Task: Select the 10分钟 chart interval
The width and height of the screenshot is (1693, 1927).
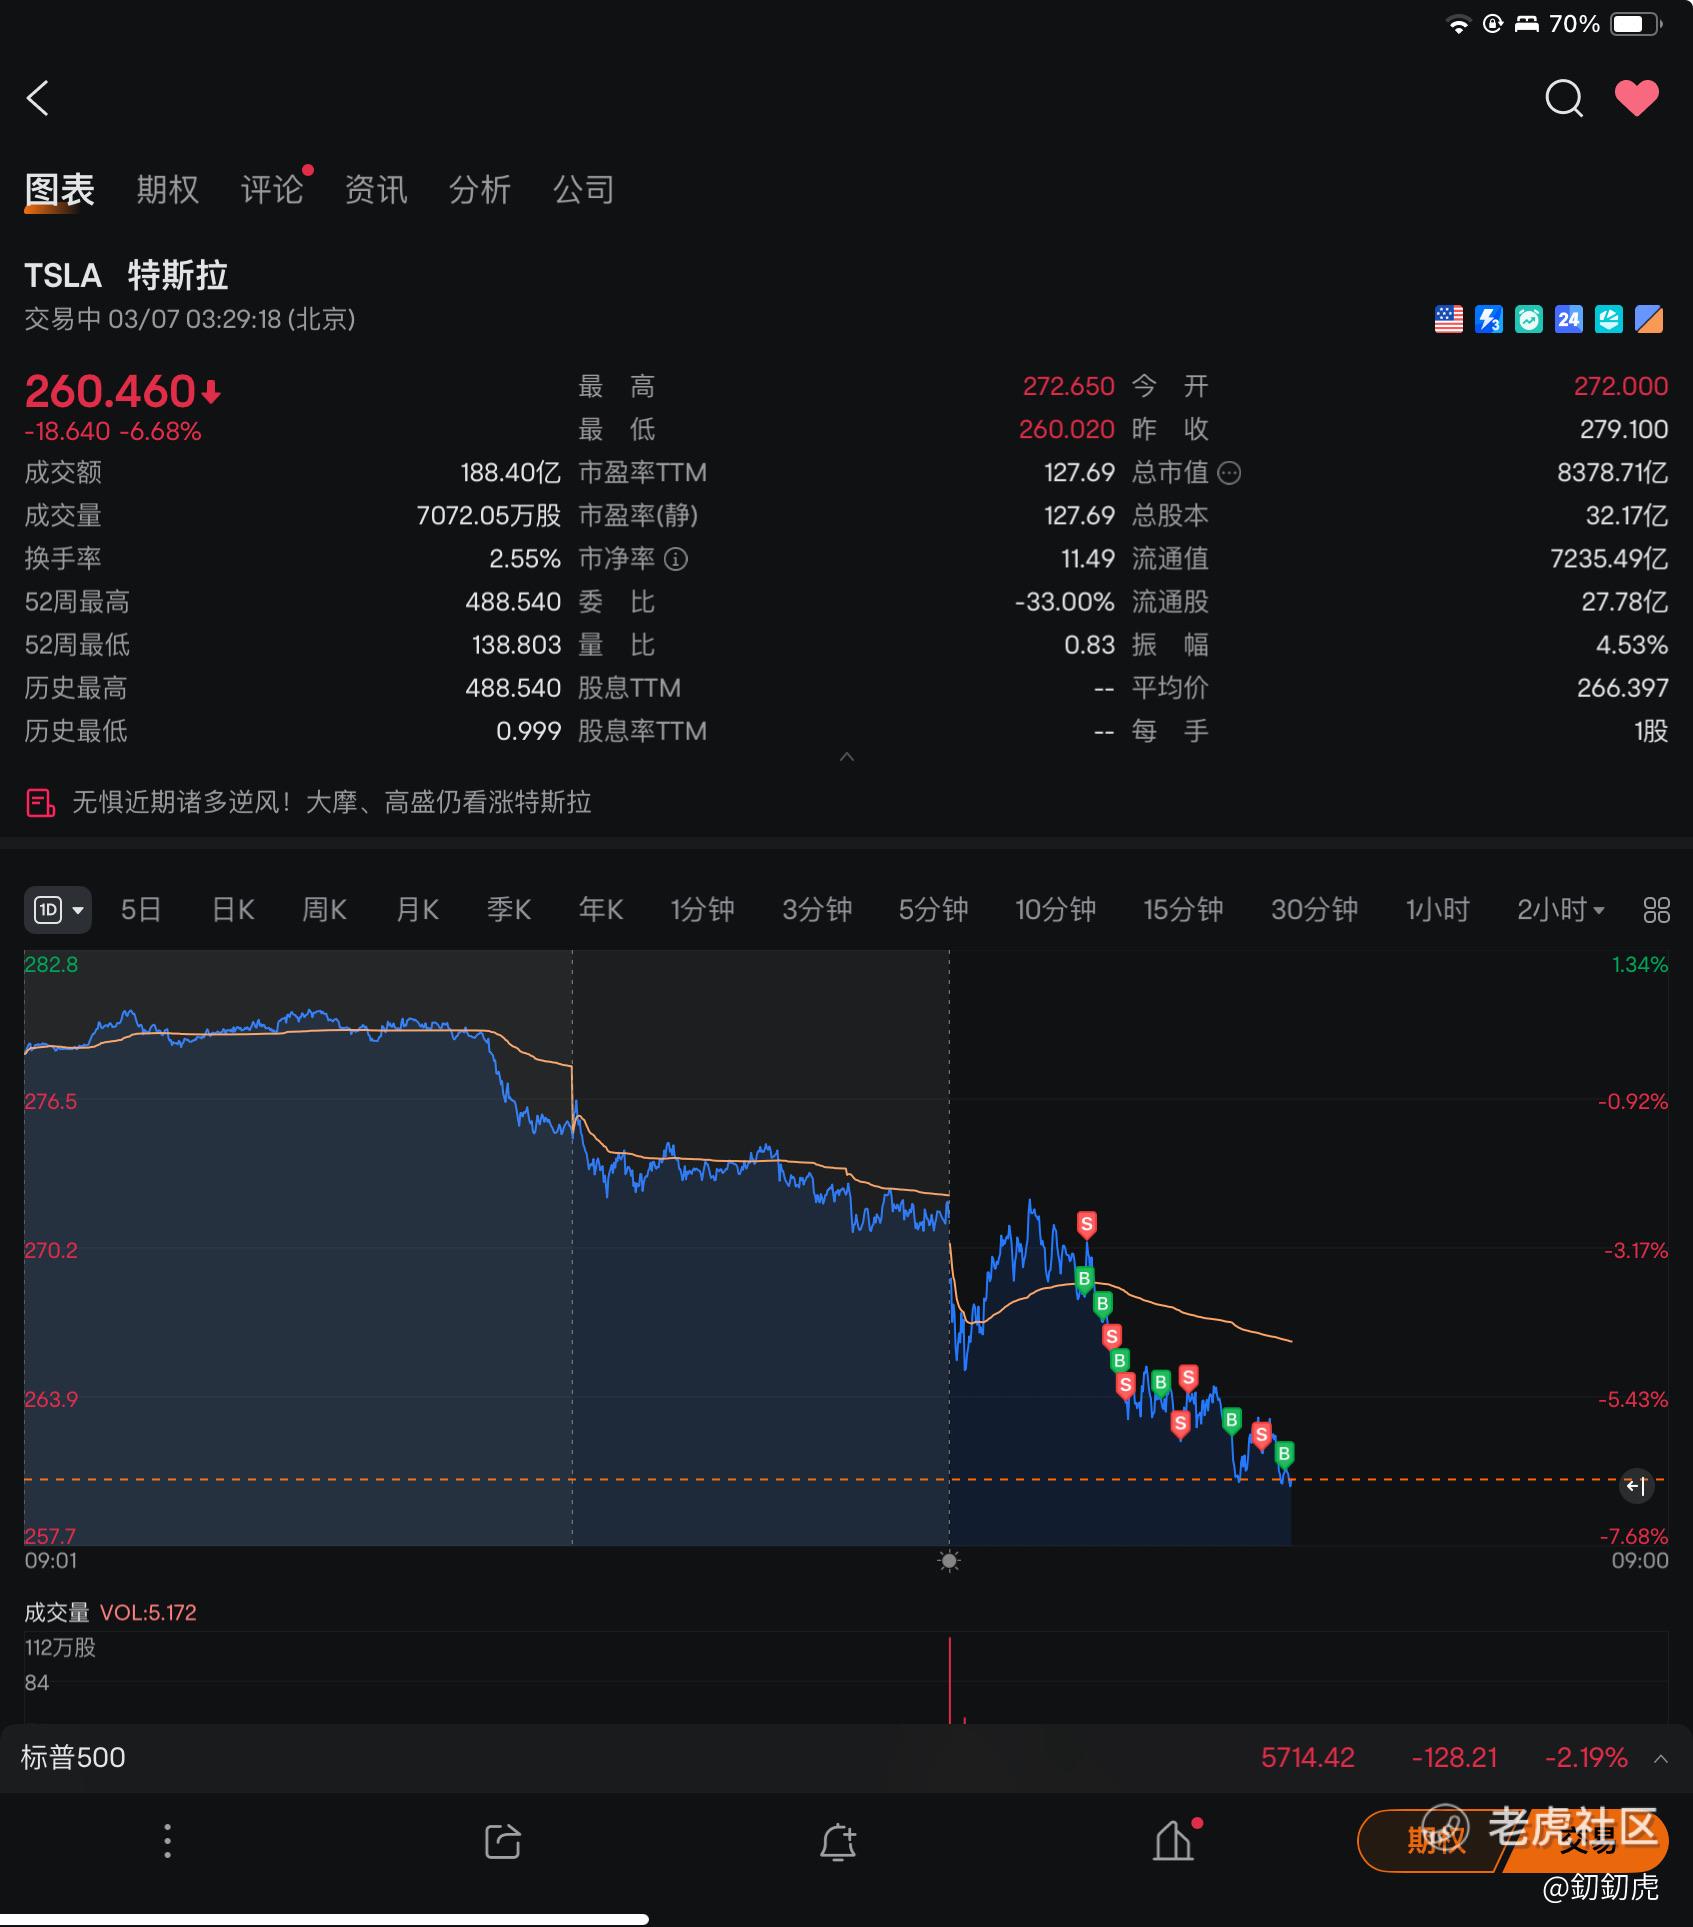Action: [x=1056, y=910]
